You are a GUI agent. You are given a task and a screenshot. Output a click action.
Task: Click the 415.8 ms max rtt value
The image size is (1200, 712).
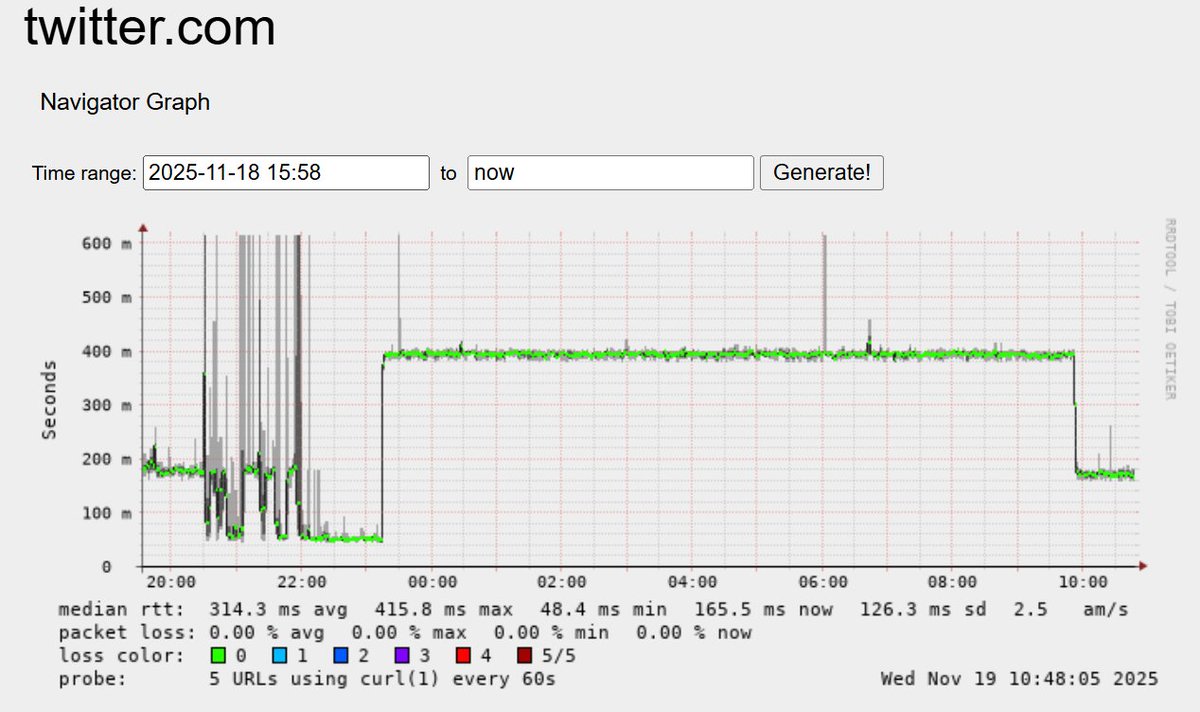click(x=444, y=609)
